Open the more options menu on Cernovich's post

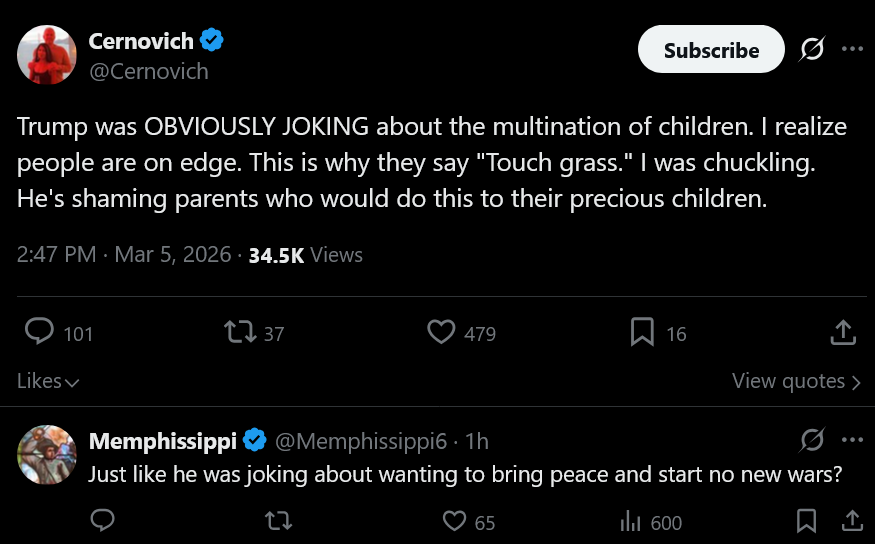(851, 49)
